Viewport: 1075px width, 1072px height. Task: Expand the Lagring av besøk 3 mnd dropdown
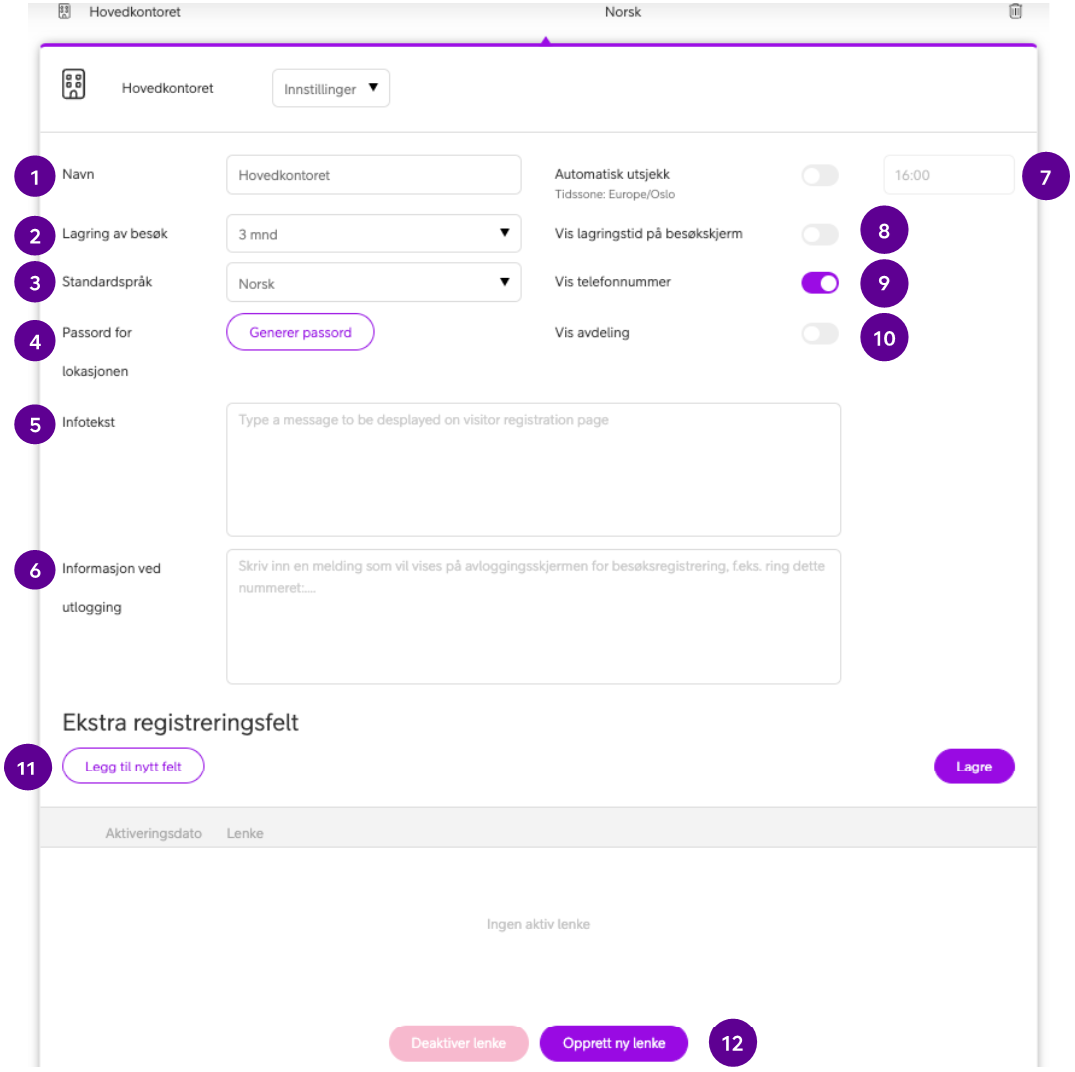click(373, 234)
